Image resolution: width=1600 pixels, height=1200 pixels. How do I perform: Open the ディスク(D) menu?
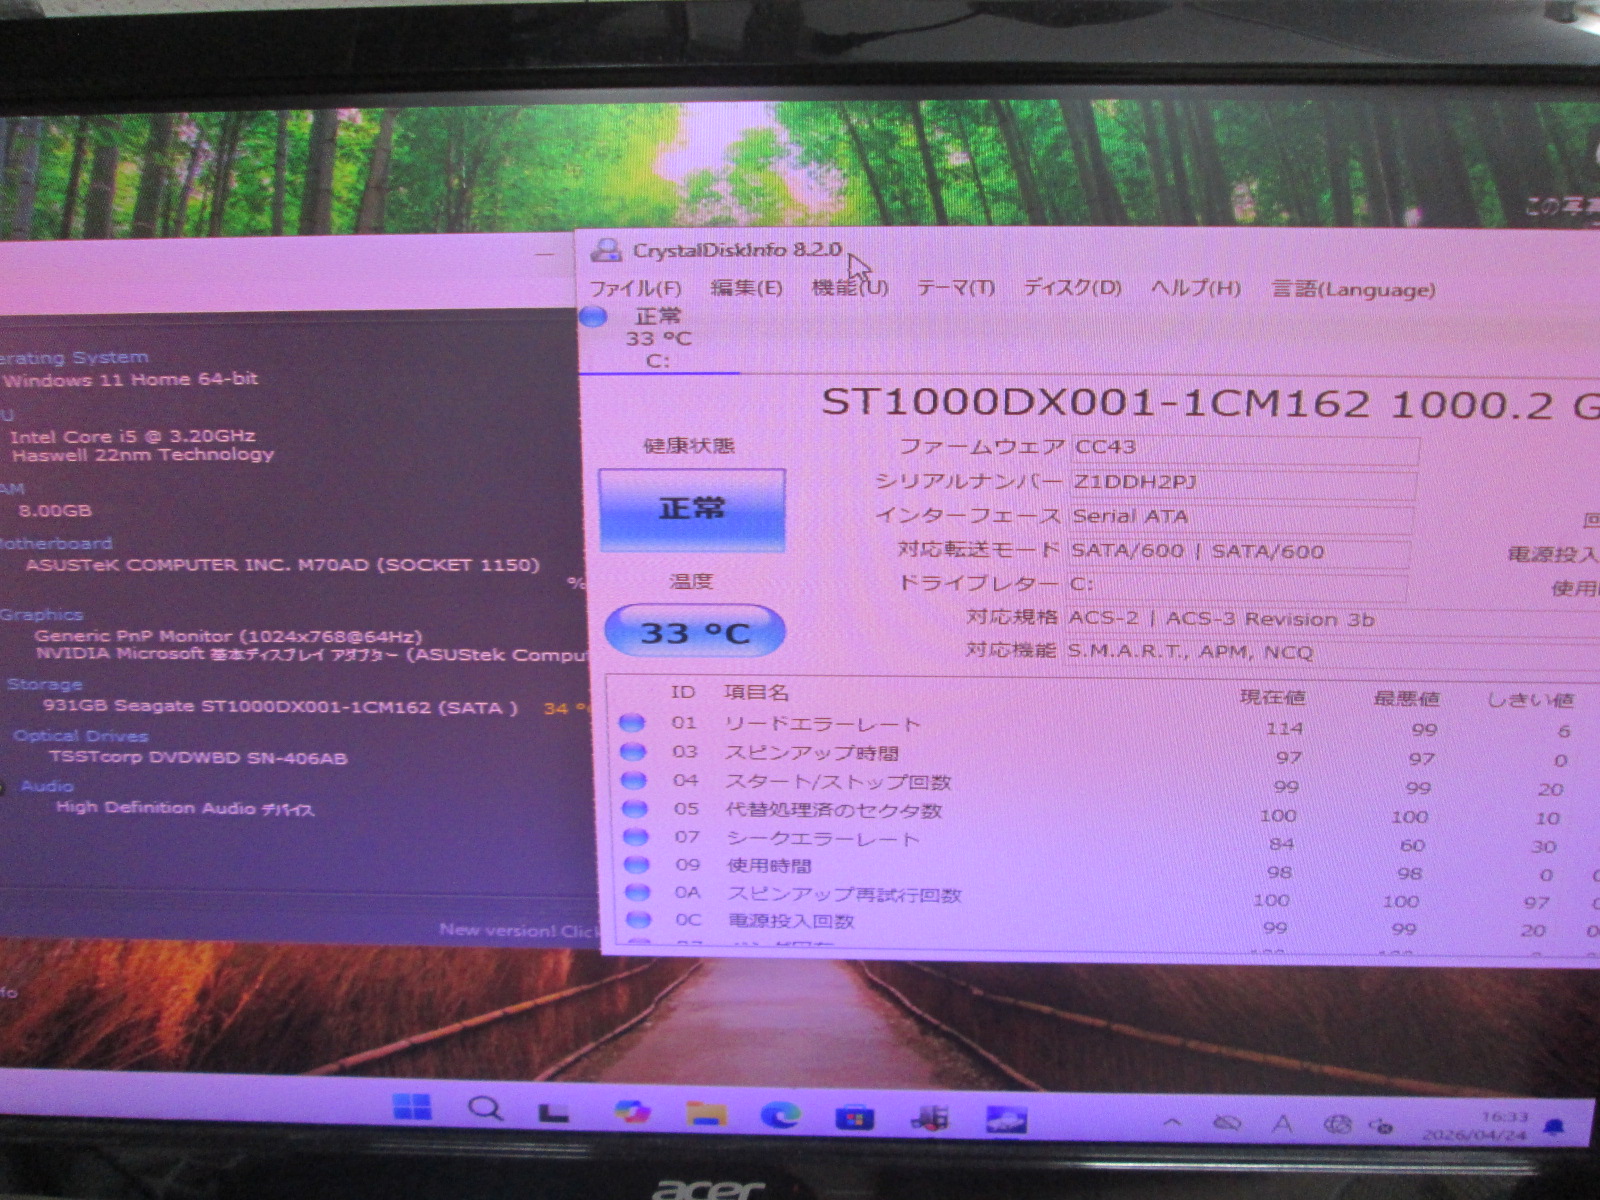point(1072,288)
